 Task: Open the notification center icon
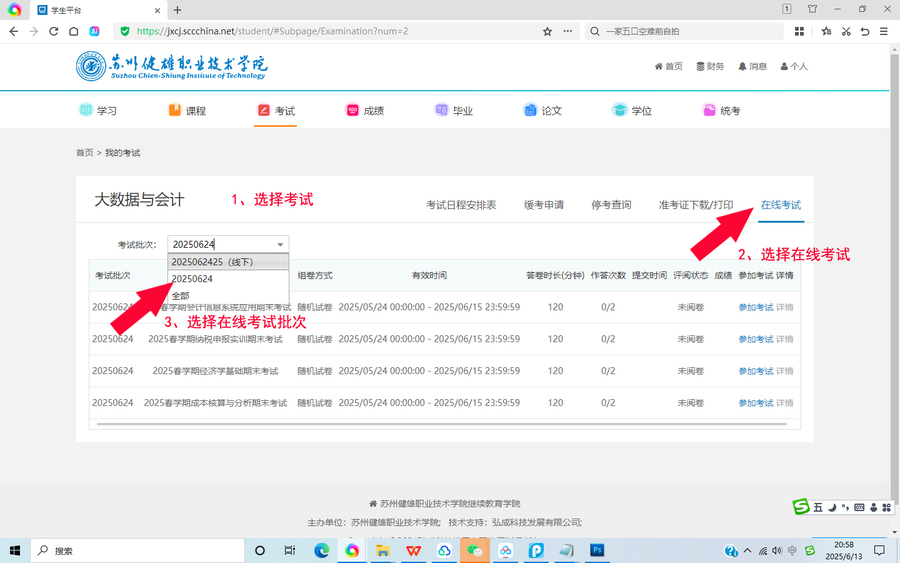coord(879,551)
